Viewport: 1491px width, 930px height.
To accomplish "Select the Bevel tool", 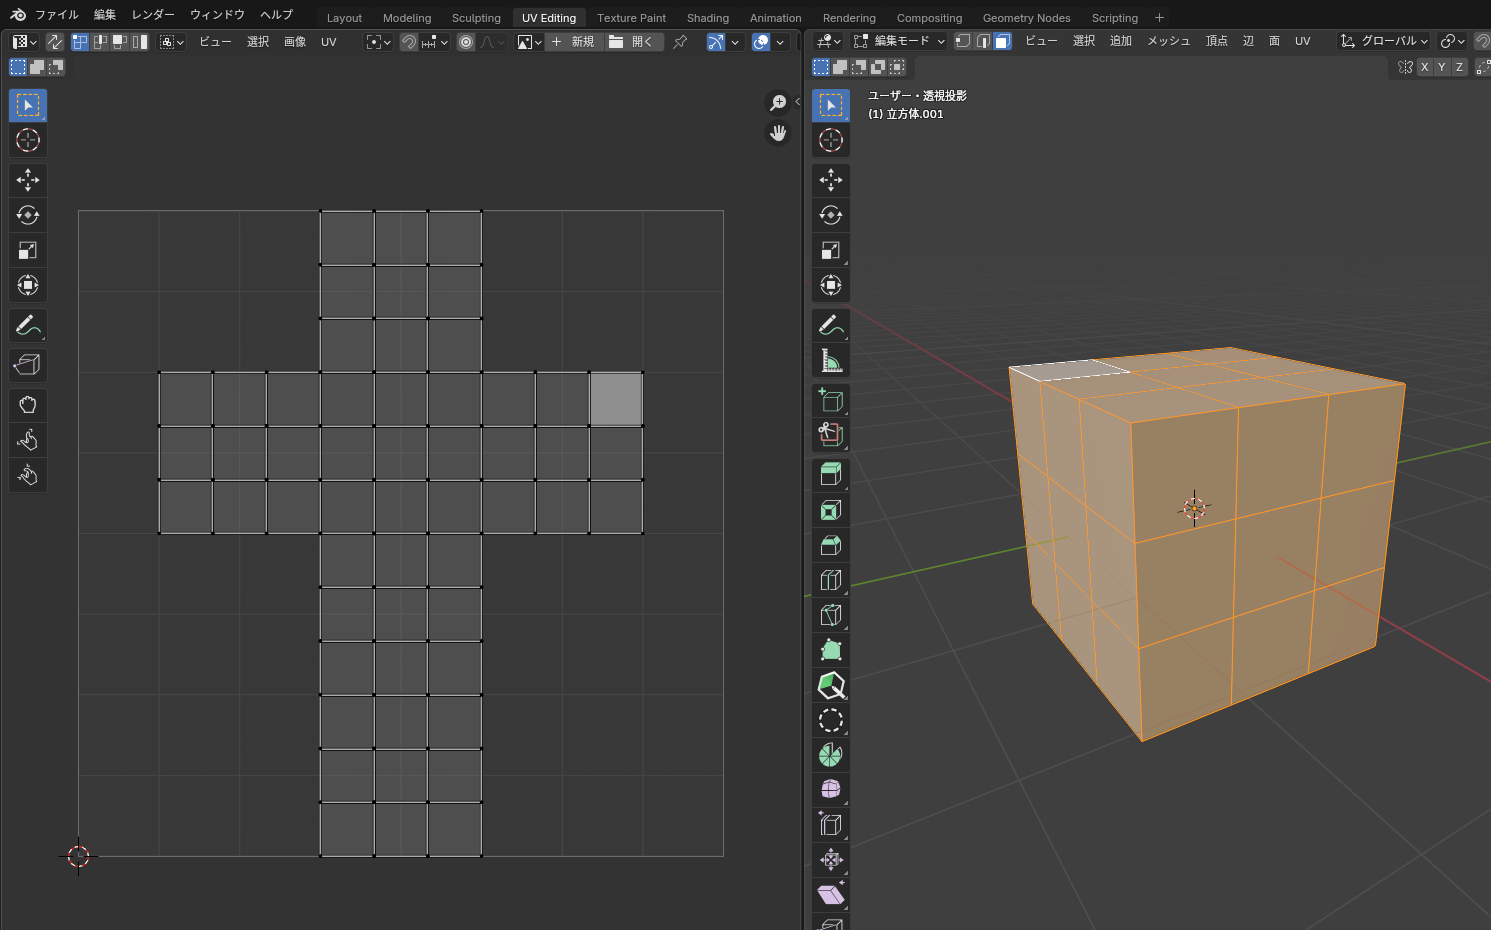I will click(831, 545).
